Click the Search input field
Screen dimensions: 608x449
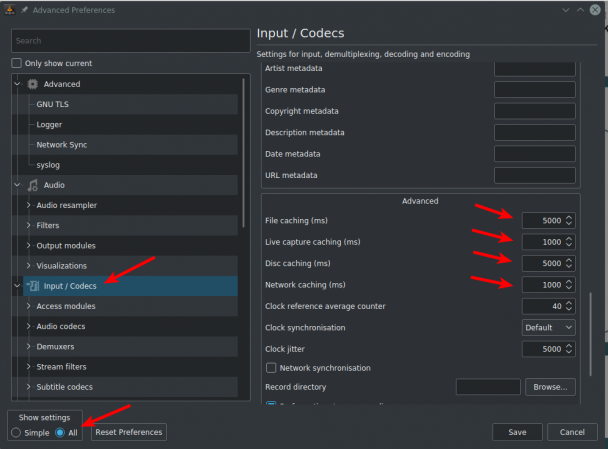click(131, 41)
